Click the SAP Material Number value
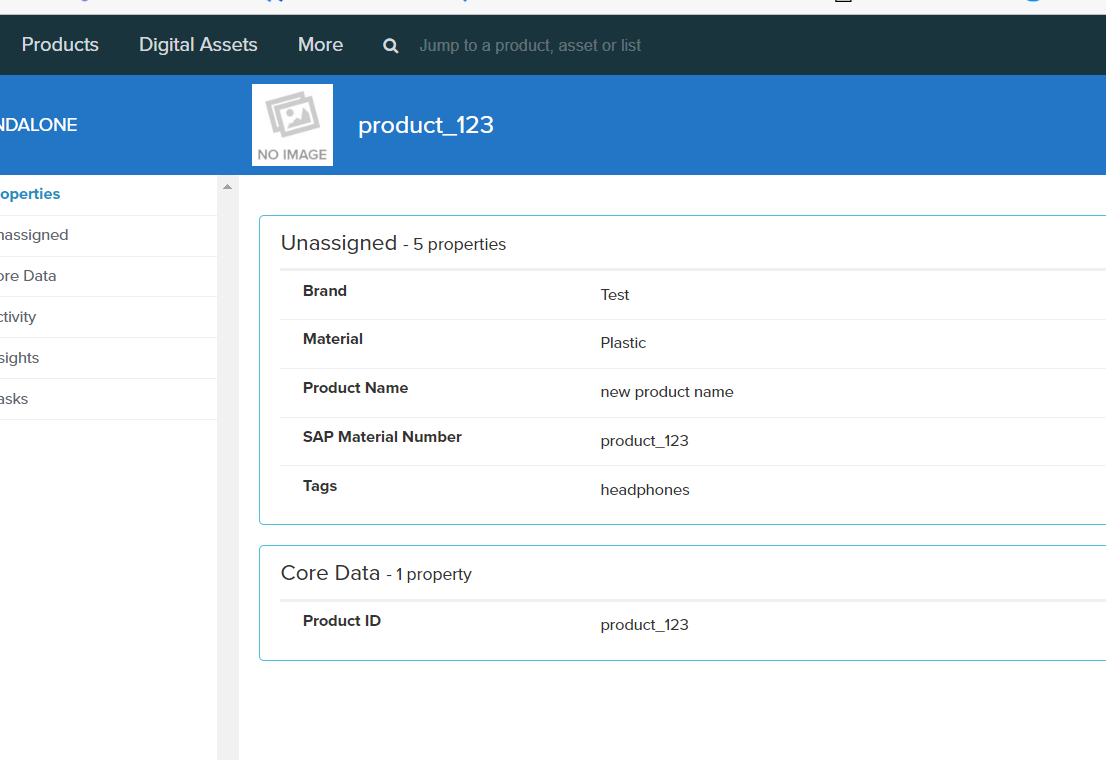 point(644,441)
